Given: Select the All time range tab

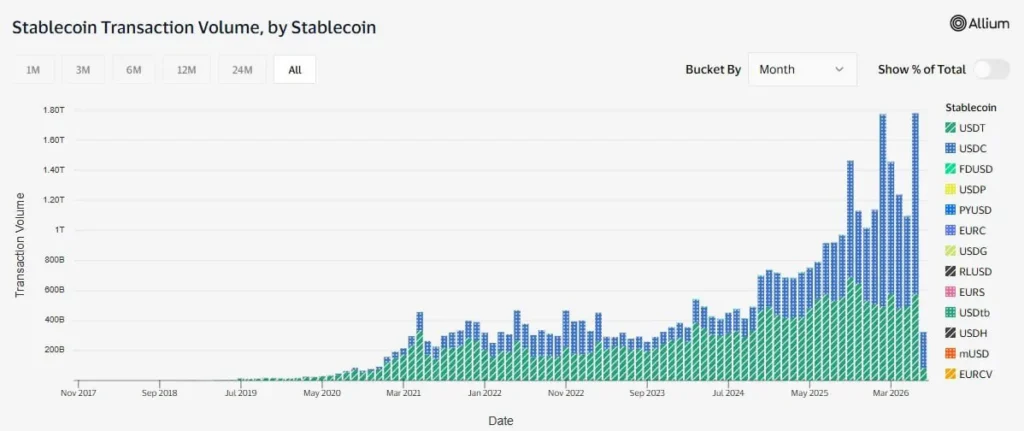Looking at the screenshot, I should tap(295, 70).
